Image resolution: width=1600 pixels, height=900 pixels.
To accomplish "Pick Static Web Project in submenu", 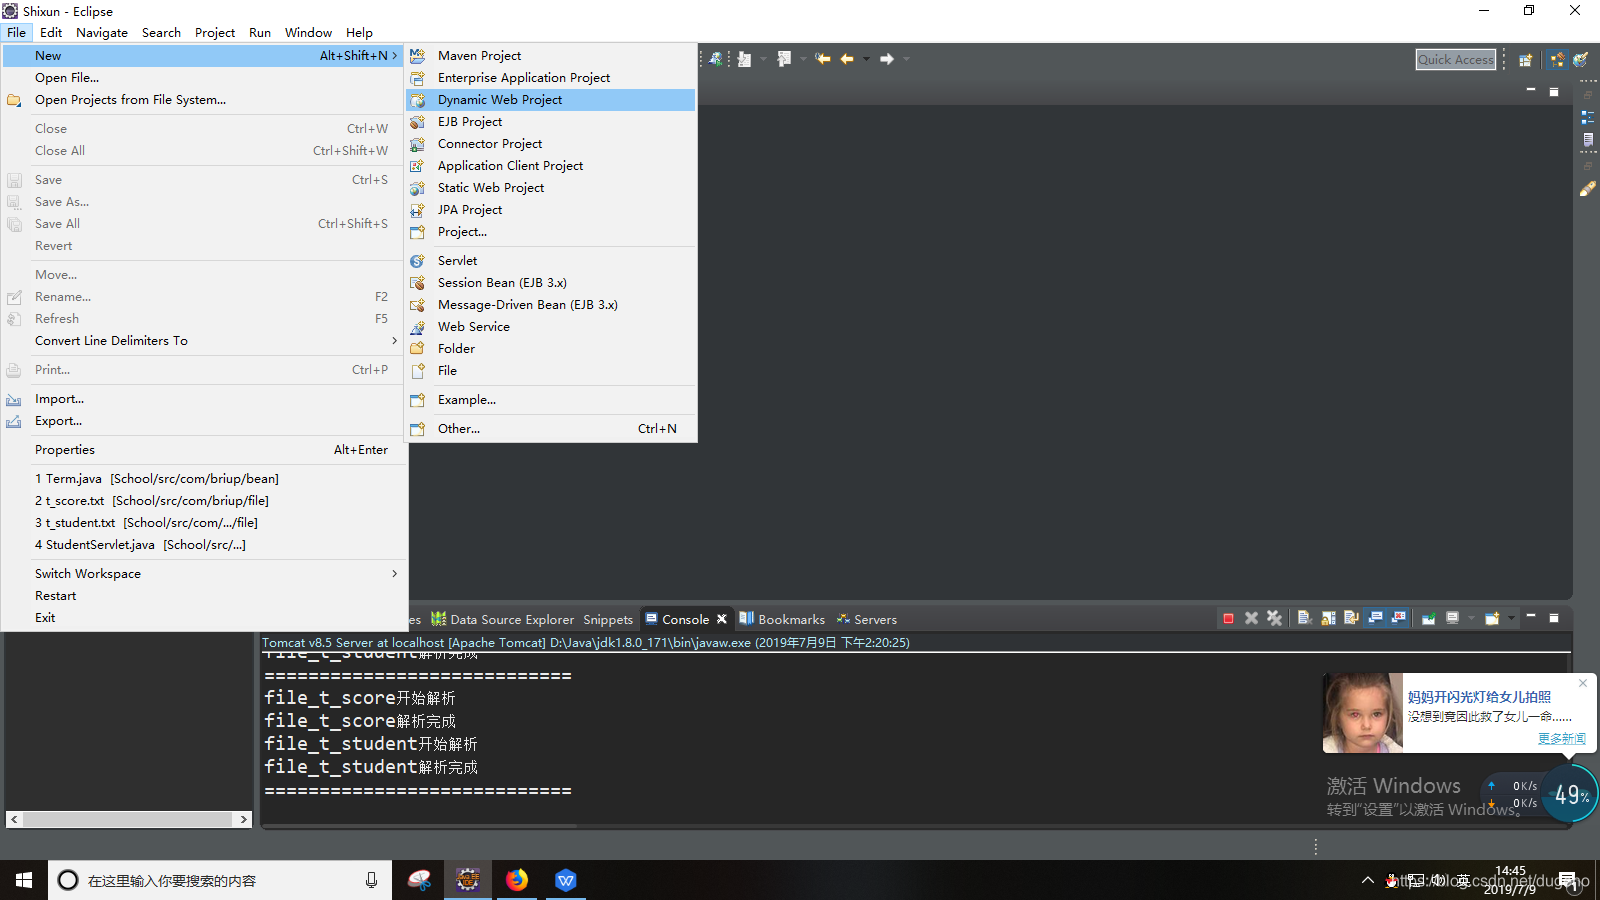I will [550, 188].
